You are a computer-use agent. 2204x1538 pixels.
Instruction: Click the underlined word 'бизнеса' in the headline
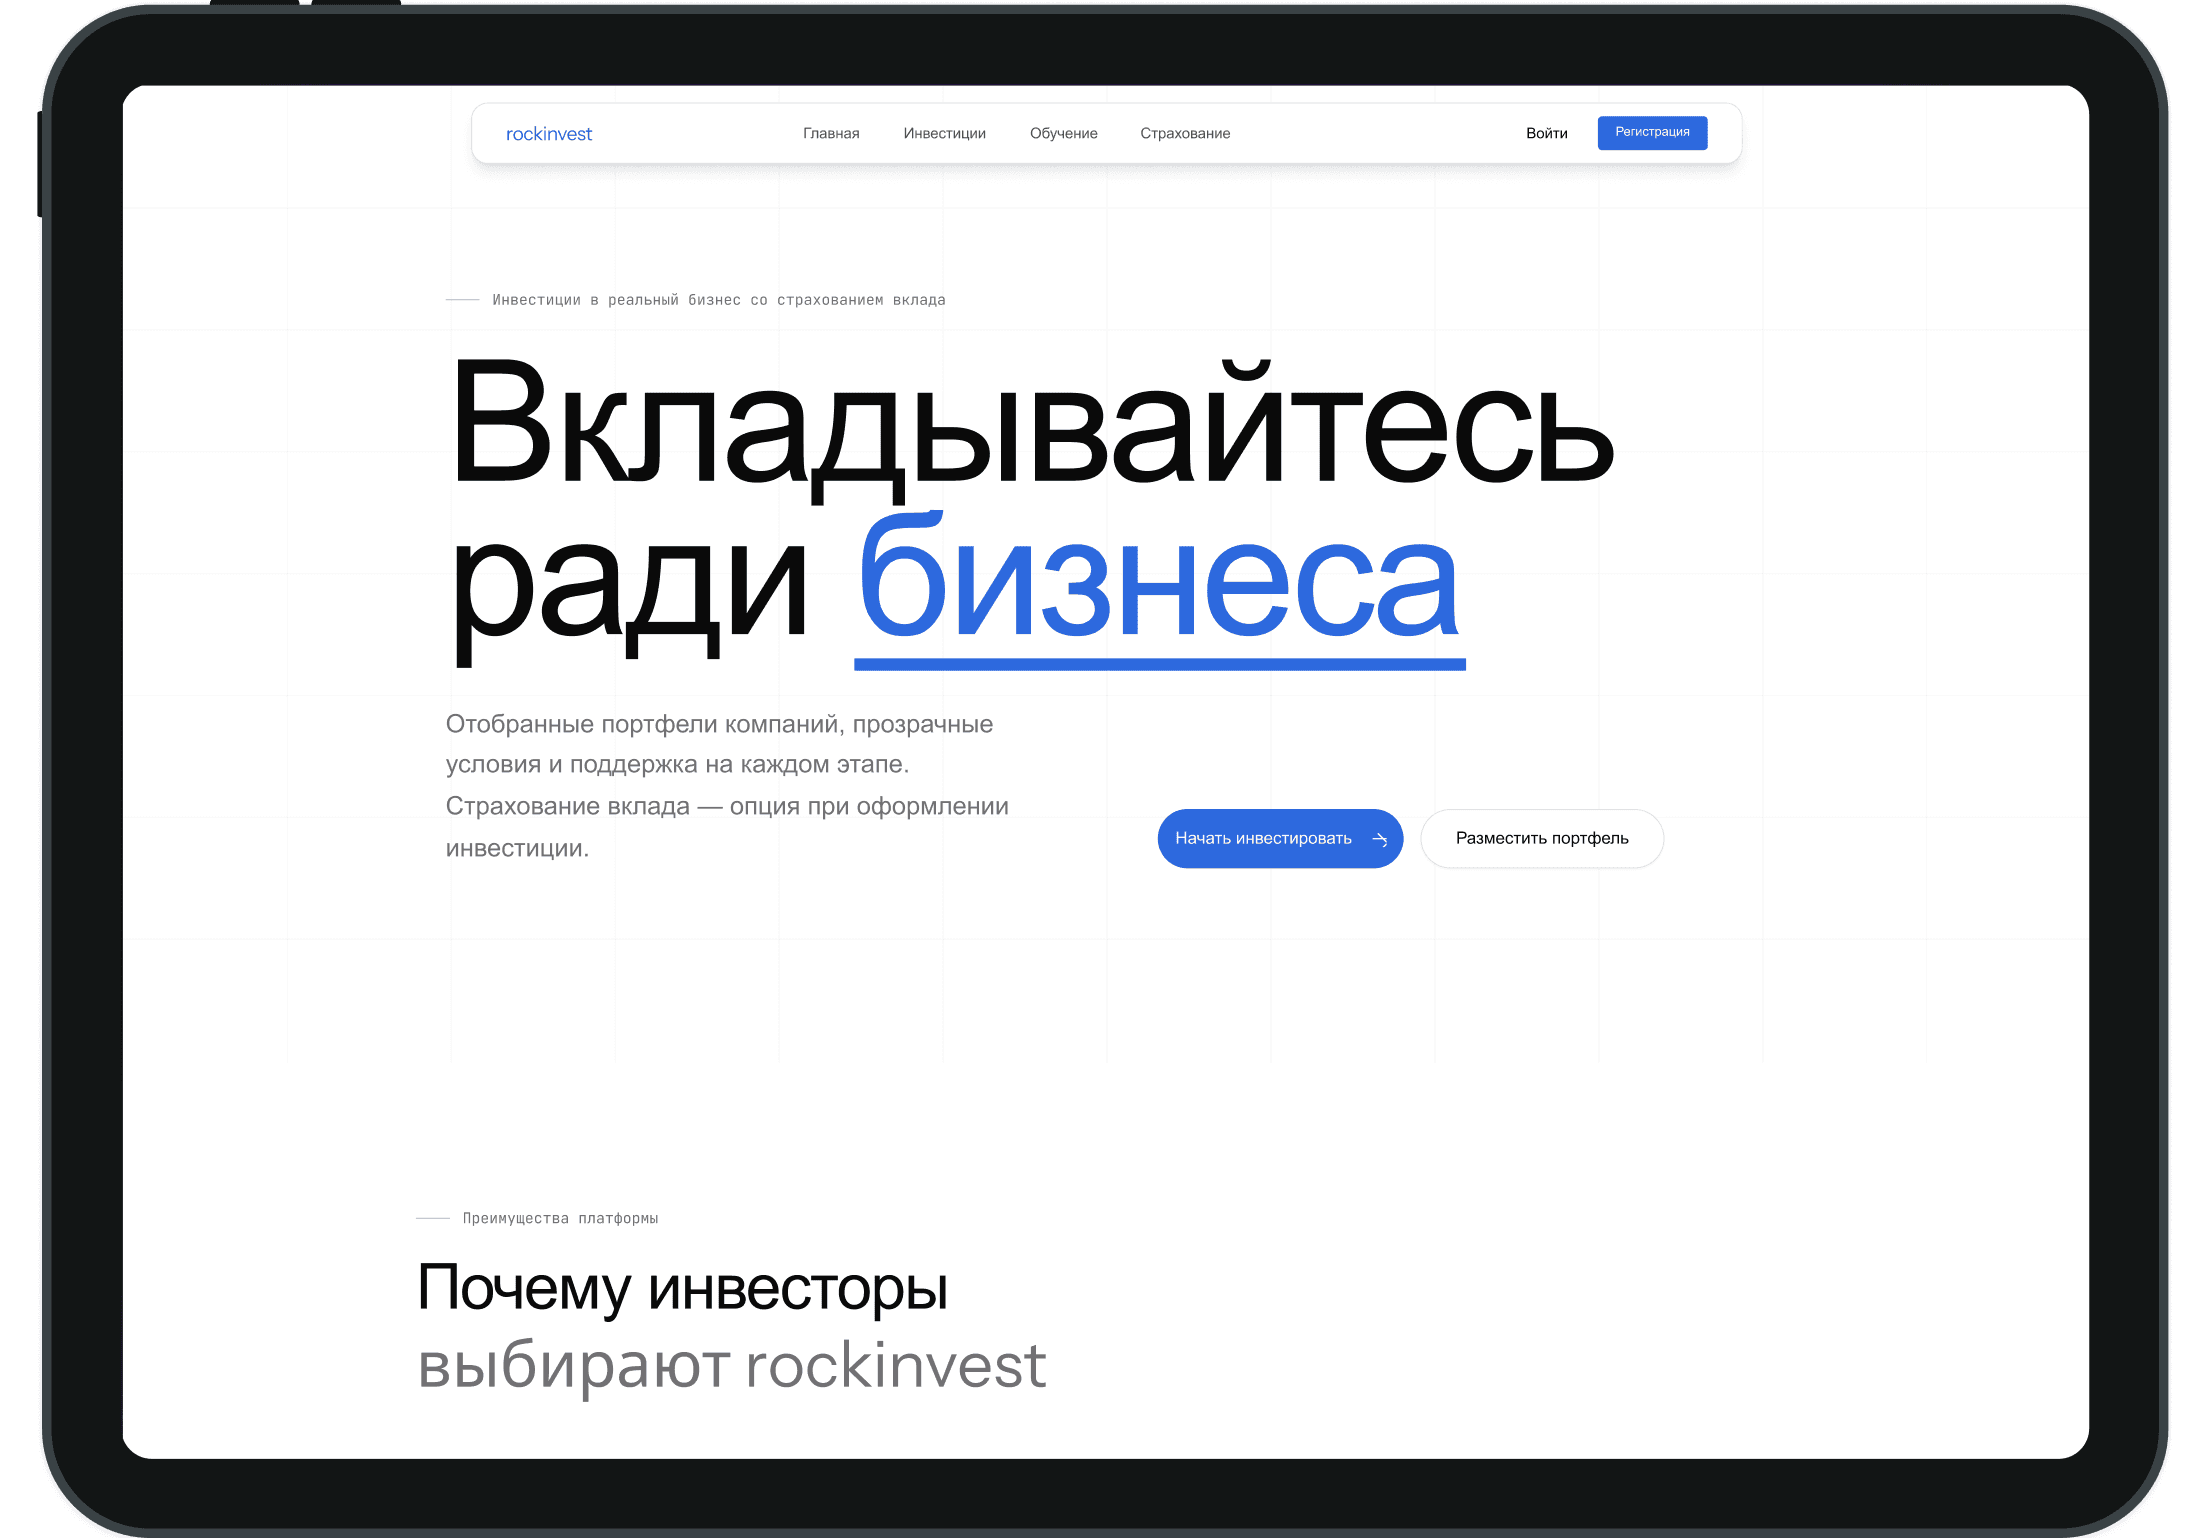(x=1160, y=580)
